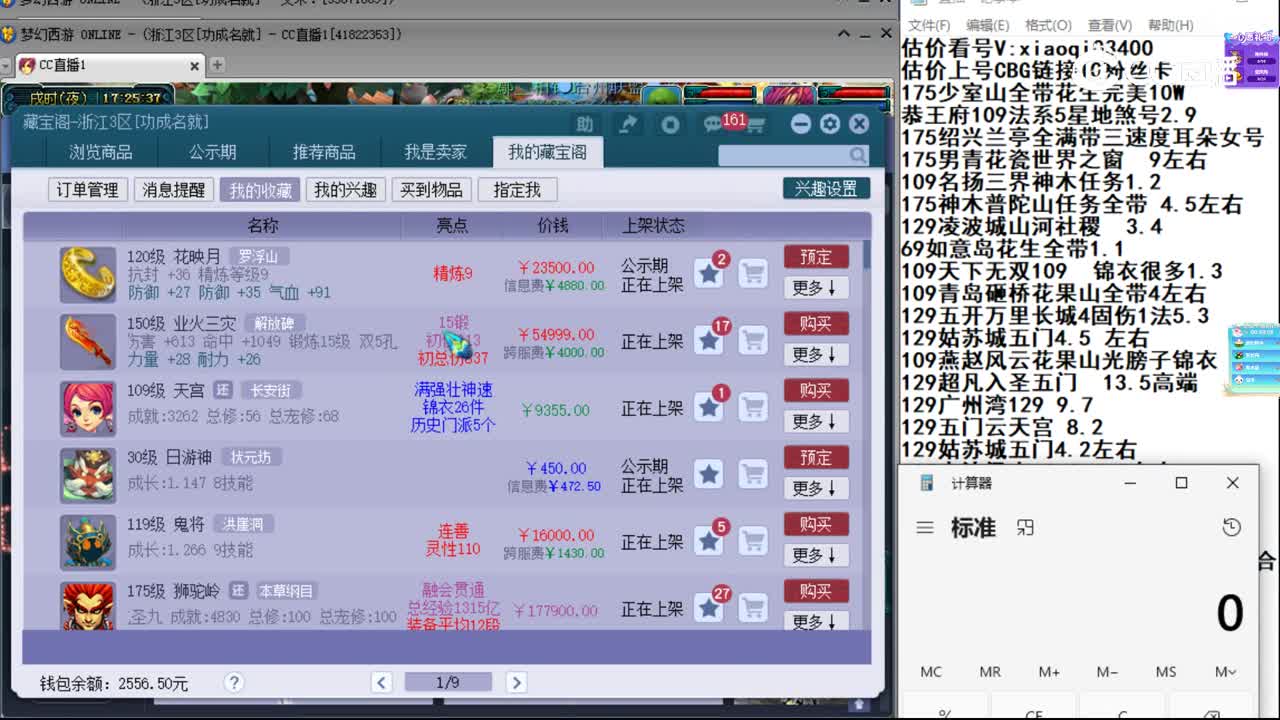The image size is (1280, 720).
Task: Click the search magnifier icon
Action: (858, 155)
